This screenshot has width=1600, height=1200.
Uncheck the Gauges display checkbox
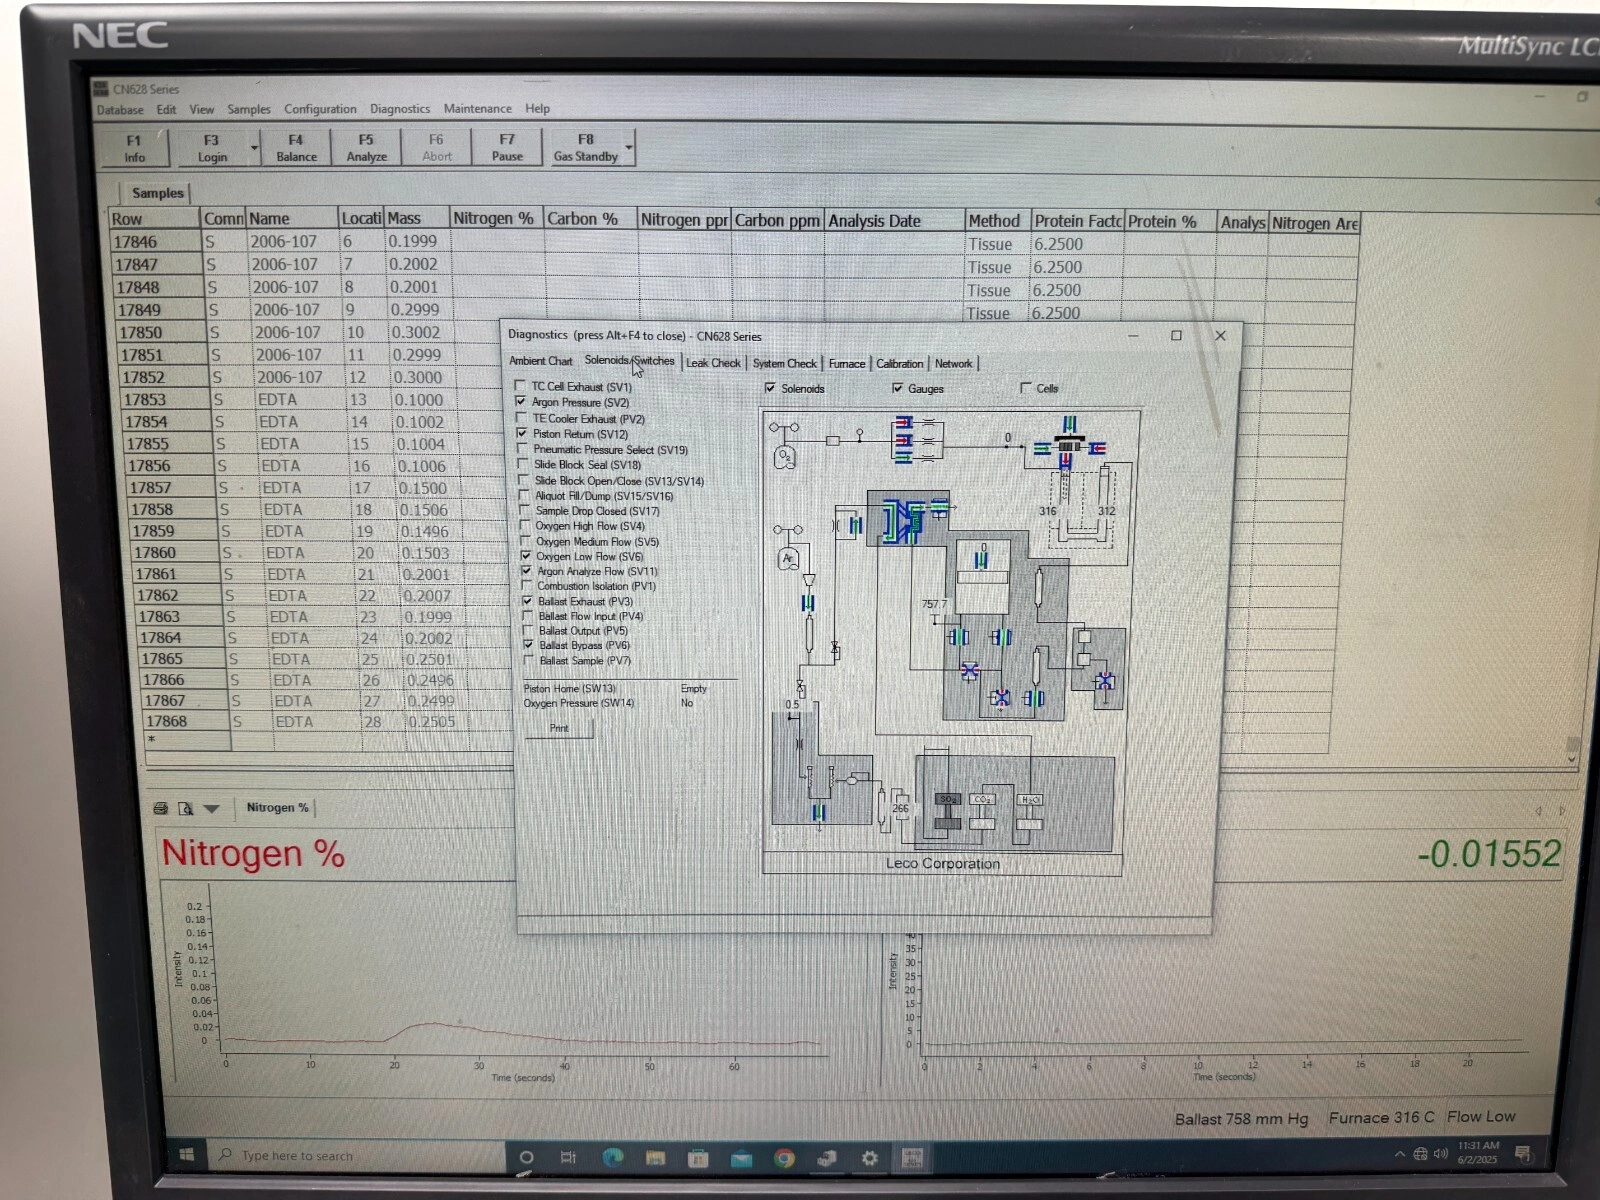click(x=897, y=388)
